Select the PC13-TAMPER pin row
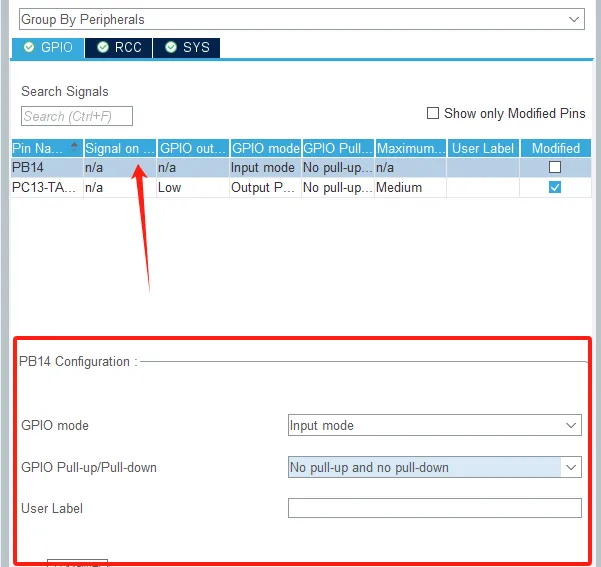 tap(46, 187)
